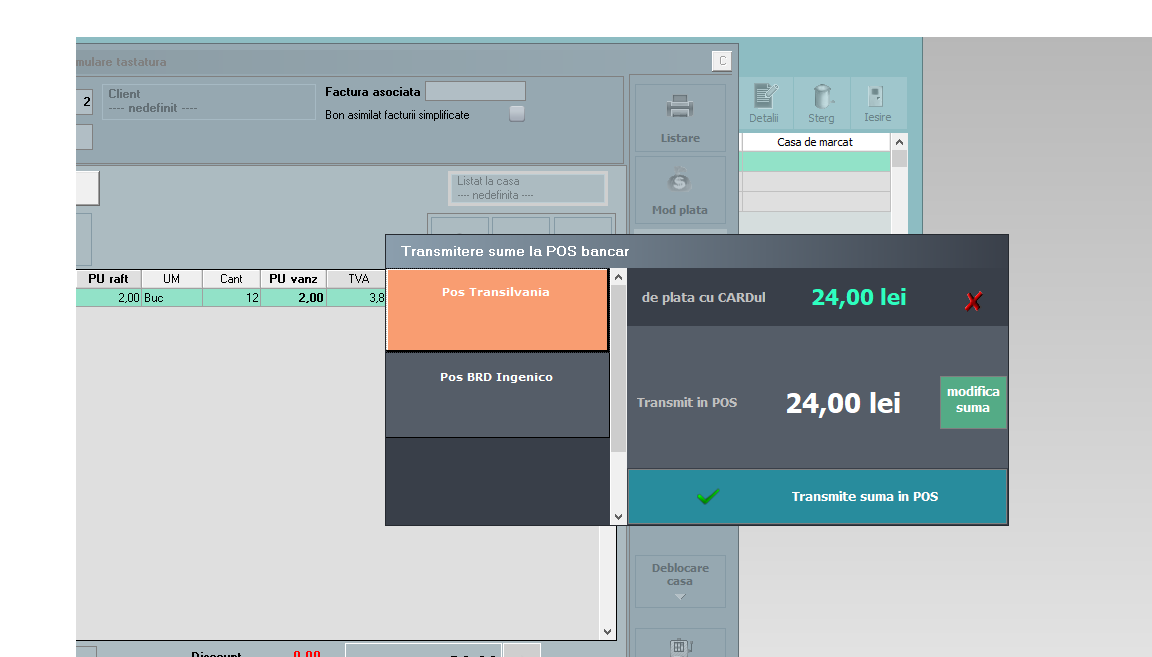Screen dimensions: 1152x657
Task: Confirm Transmite suma in POS
Action: [x=817, y=497]
